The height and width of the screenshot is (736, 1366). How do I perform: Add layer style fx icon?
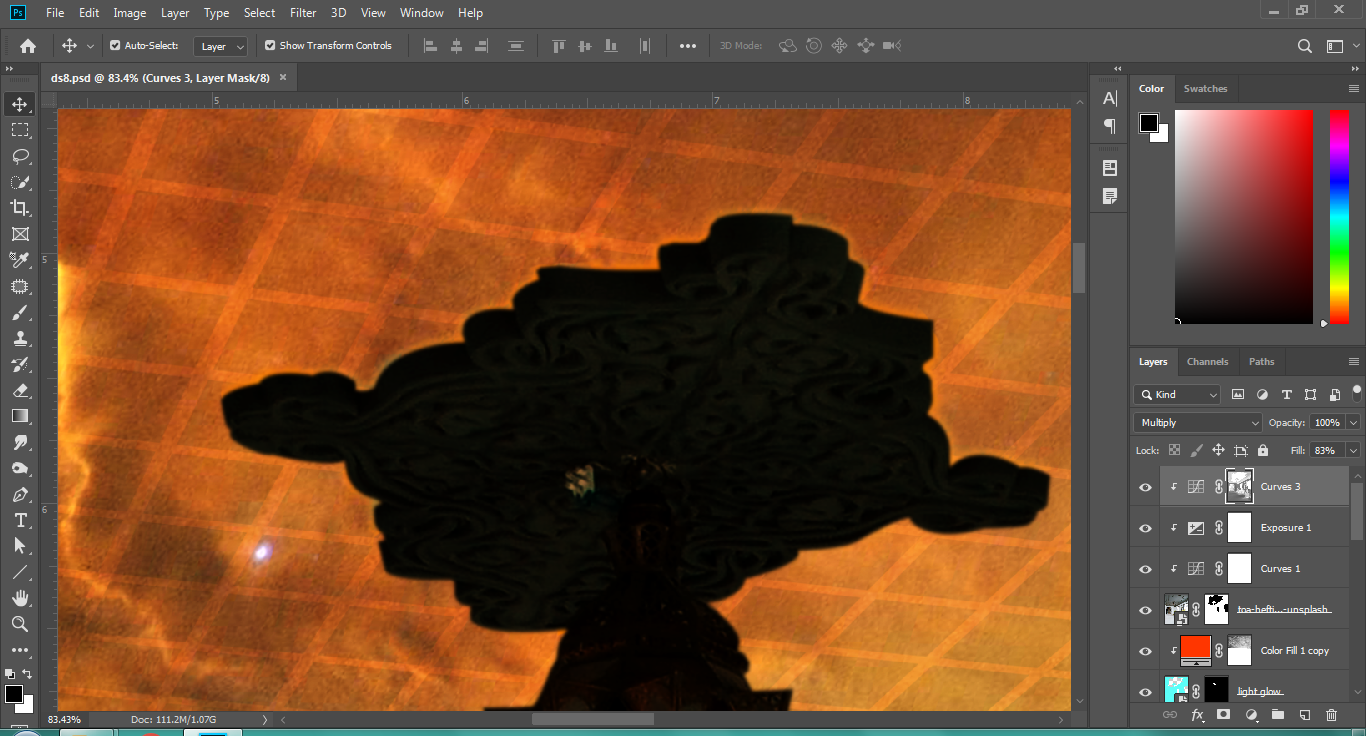[x=1197, y=715]
